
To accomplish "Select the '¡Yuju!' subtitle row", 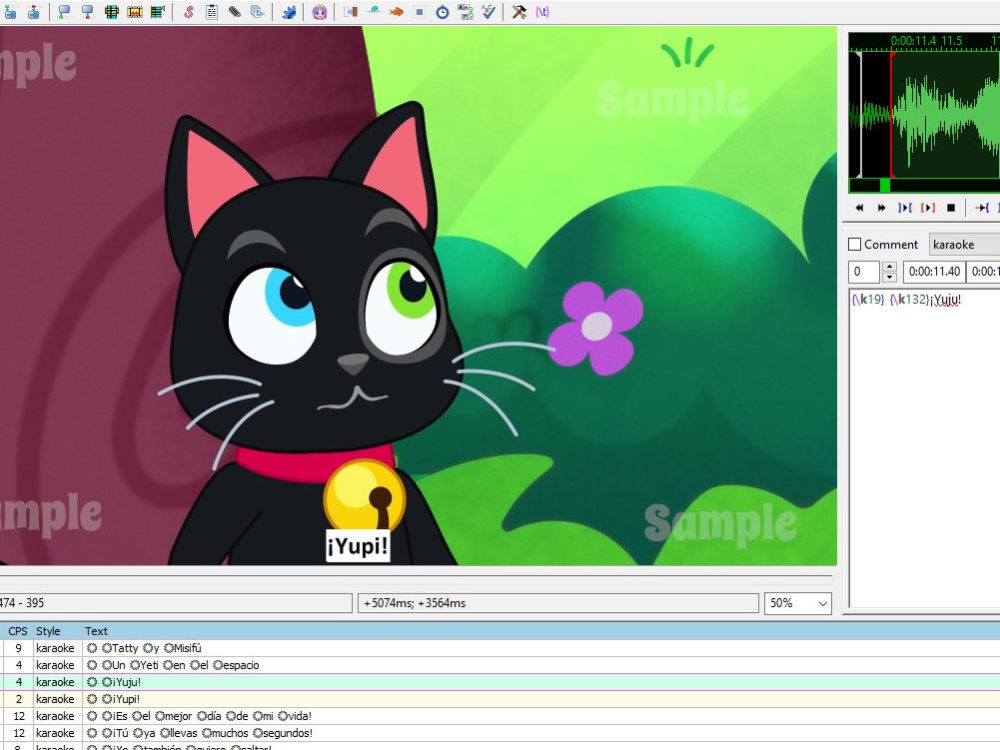I will pos(500,682).
